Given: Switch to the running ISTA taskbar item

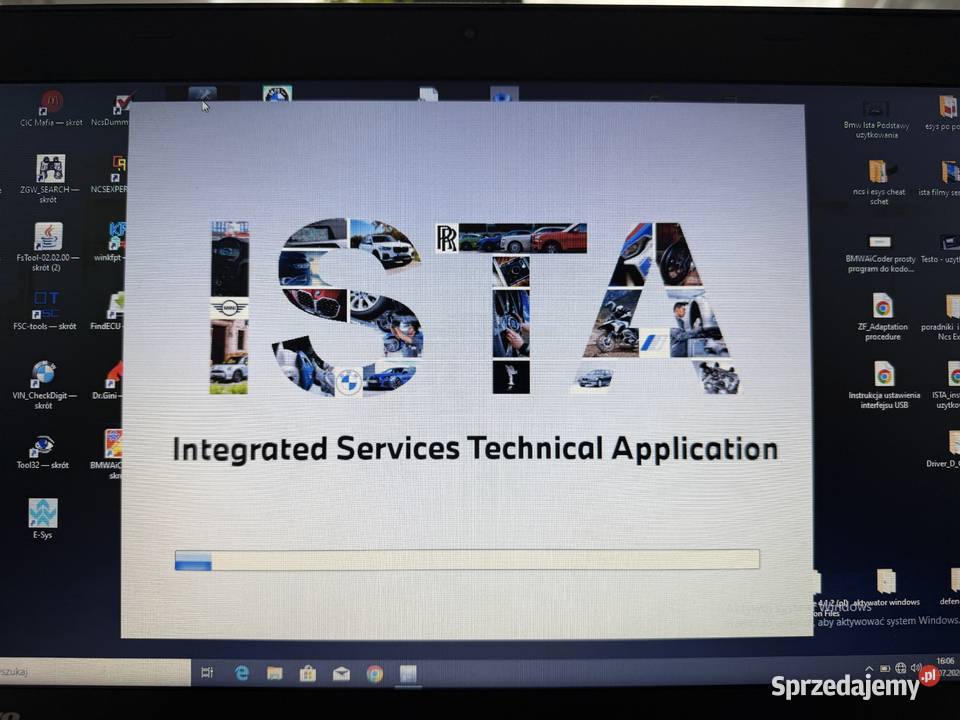Looking at the screenshot, I should point(408,674).
